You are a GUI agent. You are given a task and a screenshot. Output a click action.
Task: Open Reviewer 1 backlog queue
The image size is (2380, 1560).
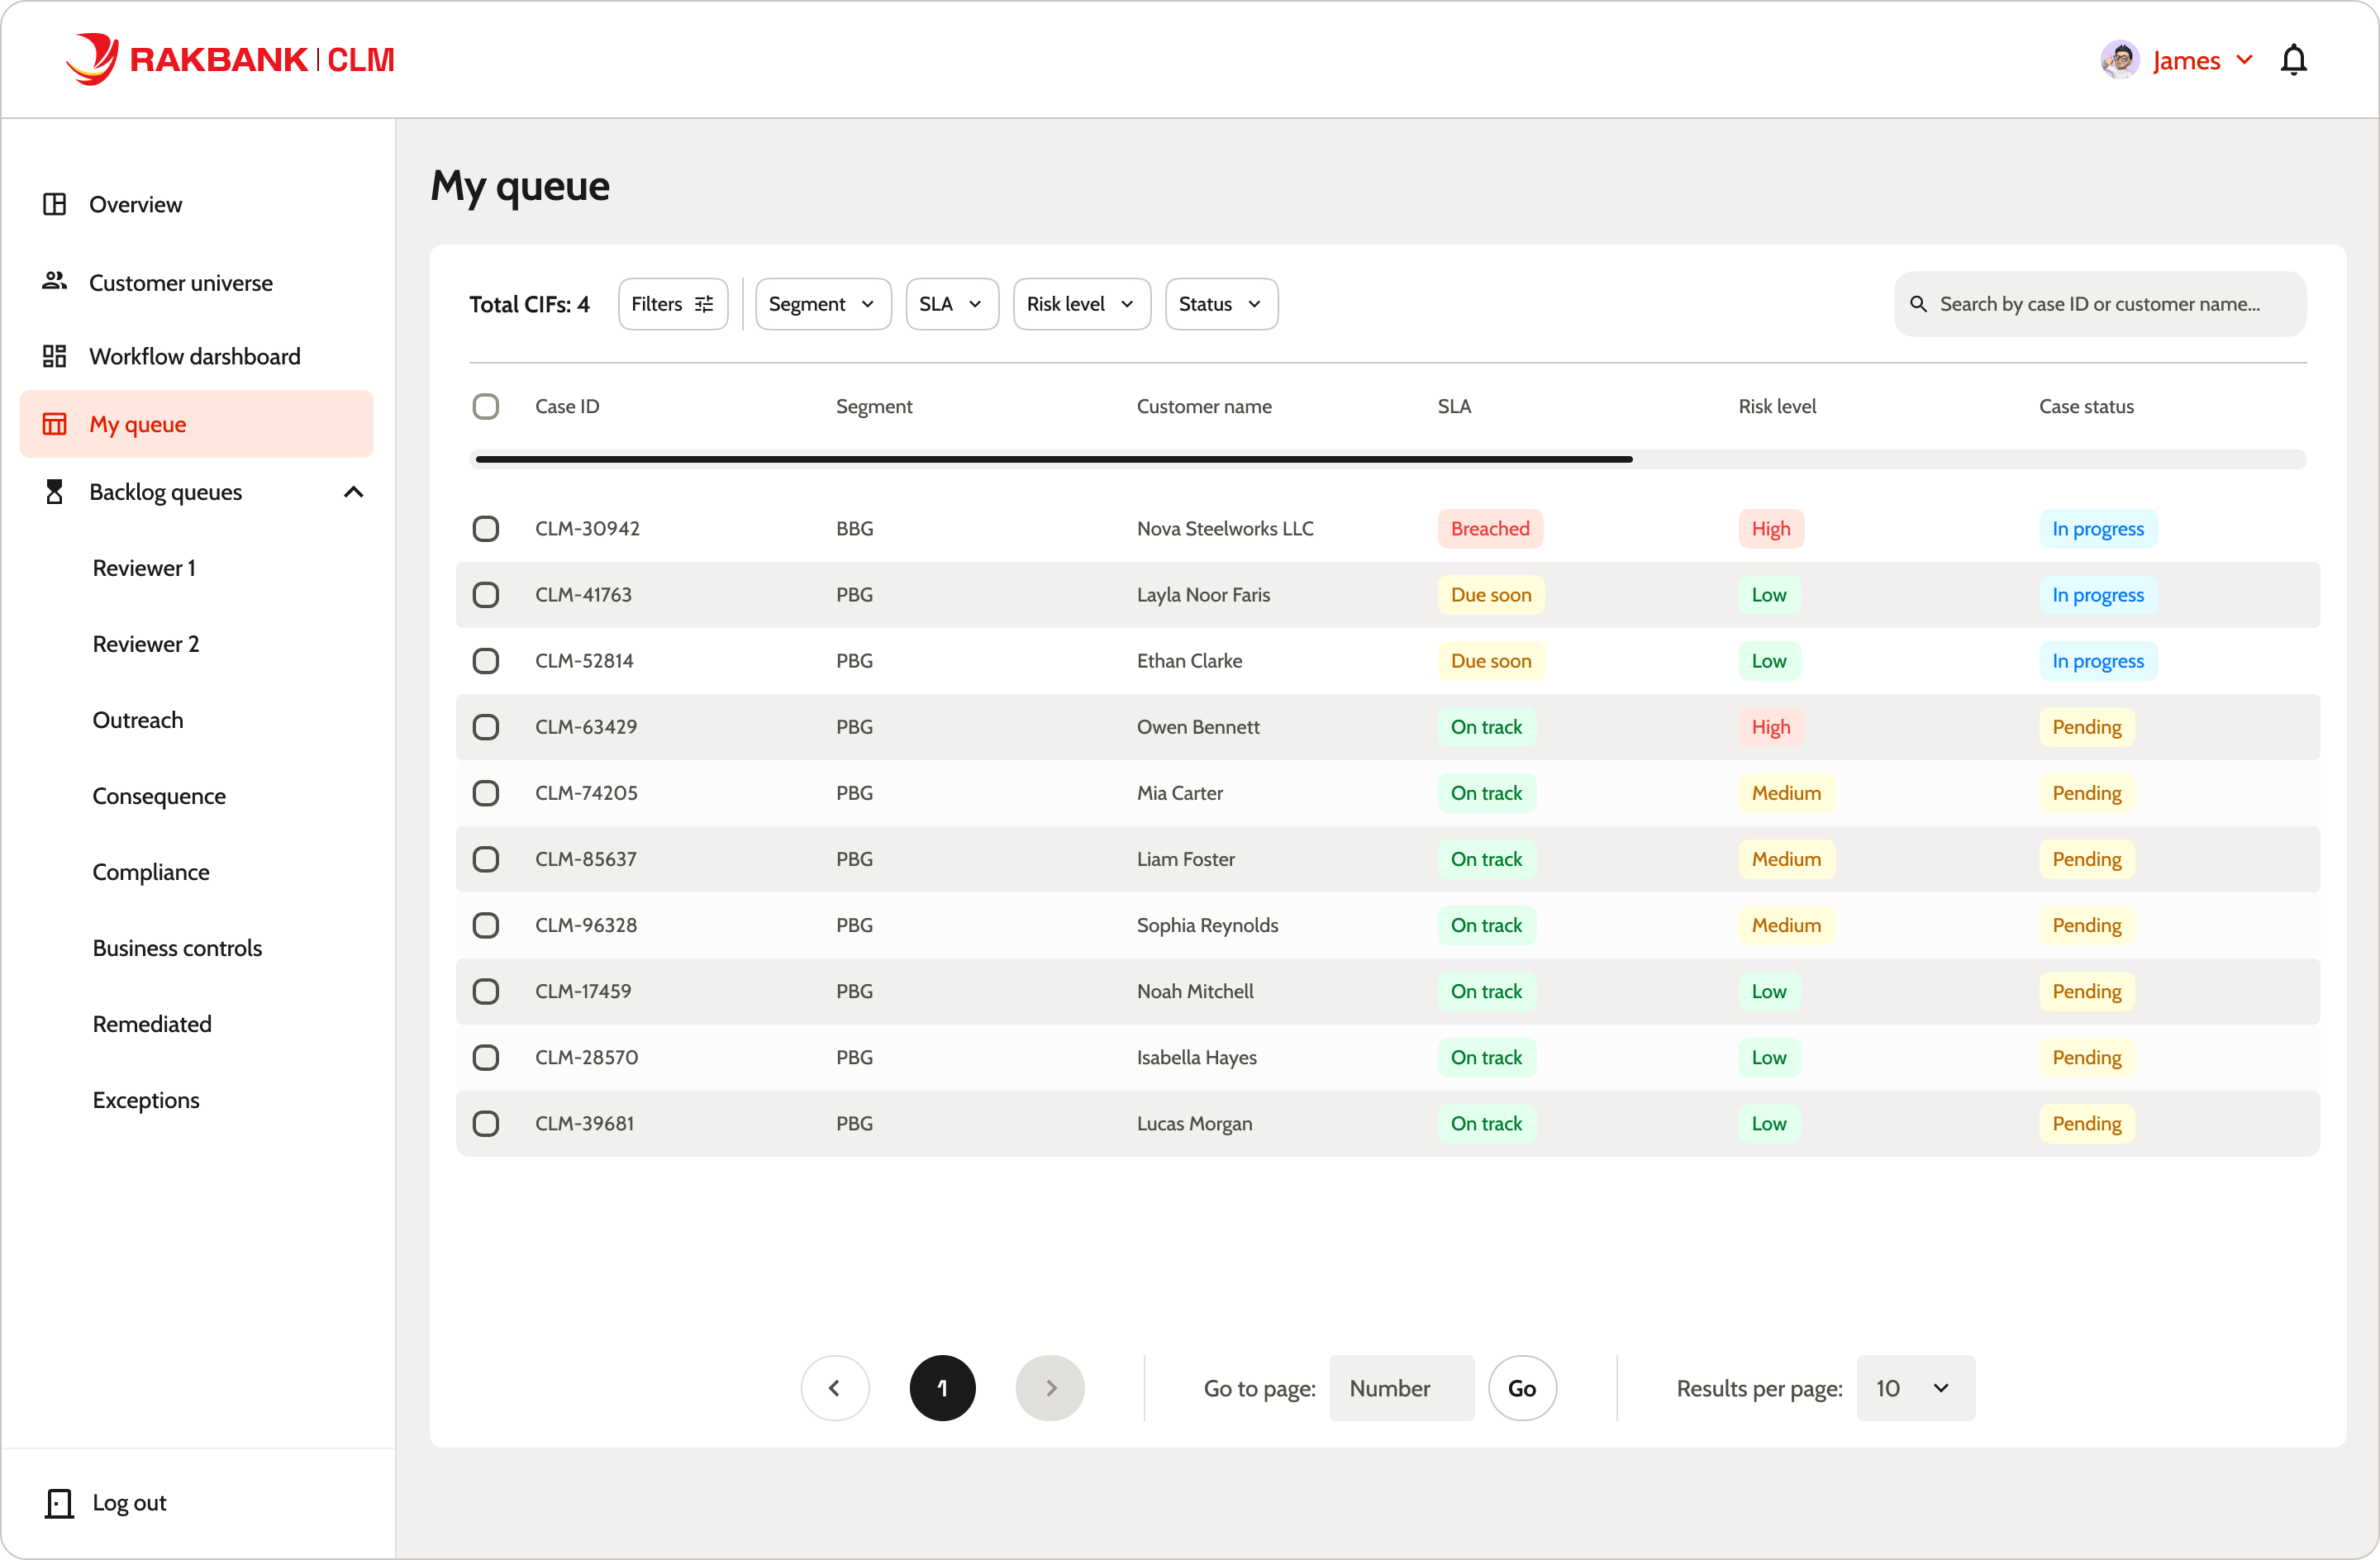[x=144, y=568]
